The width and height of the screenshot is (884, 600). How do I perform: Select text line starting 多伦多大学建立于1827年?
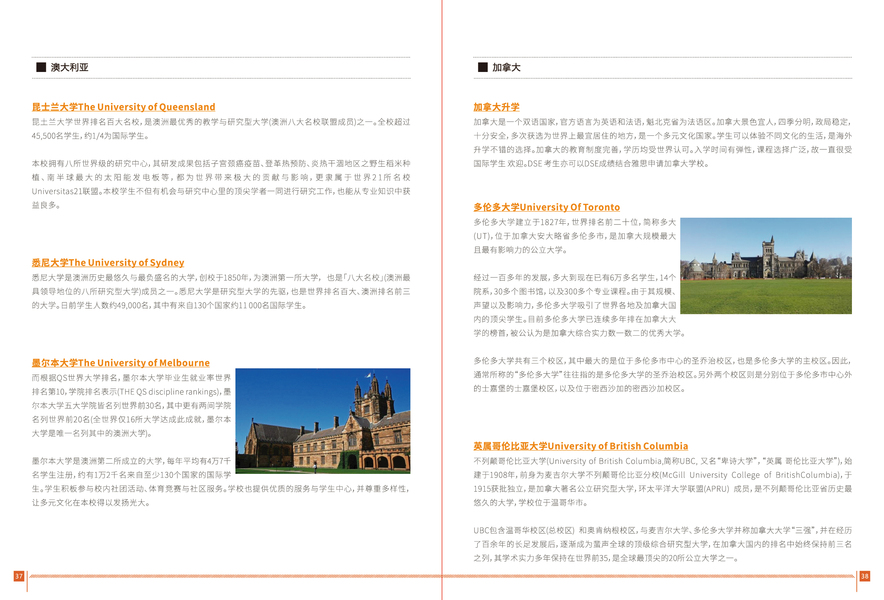coord(574,222)
